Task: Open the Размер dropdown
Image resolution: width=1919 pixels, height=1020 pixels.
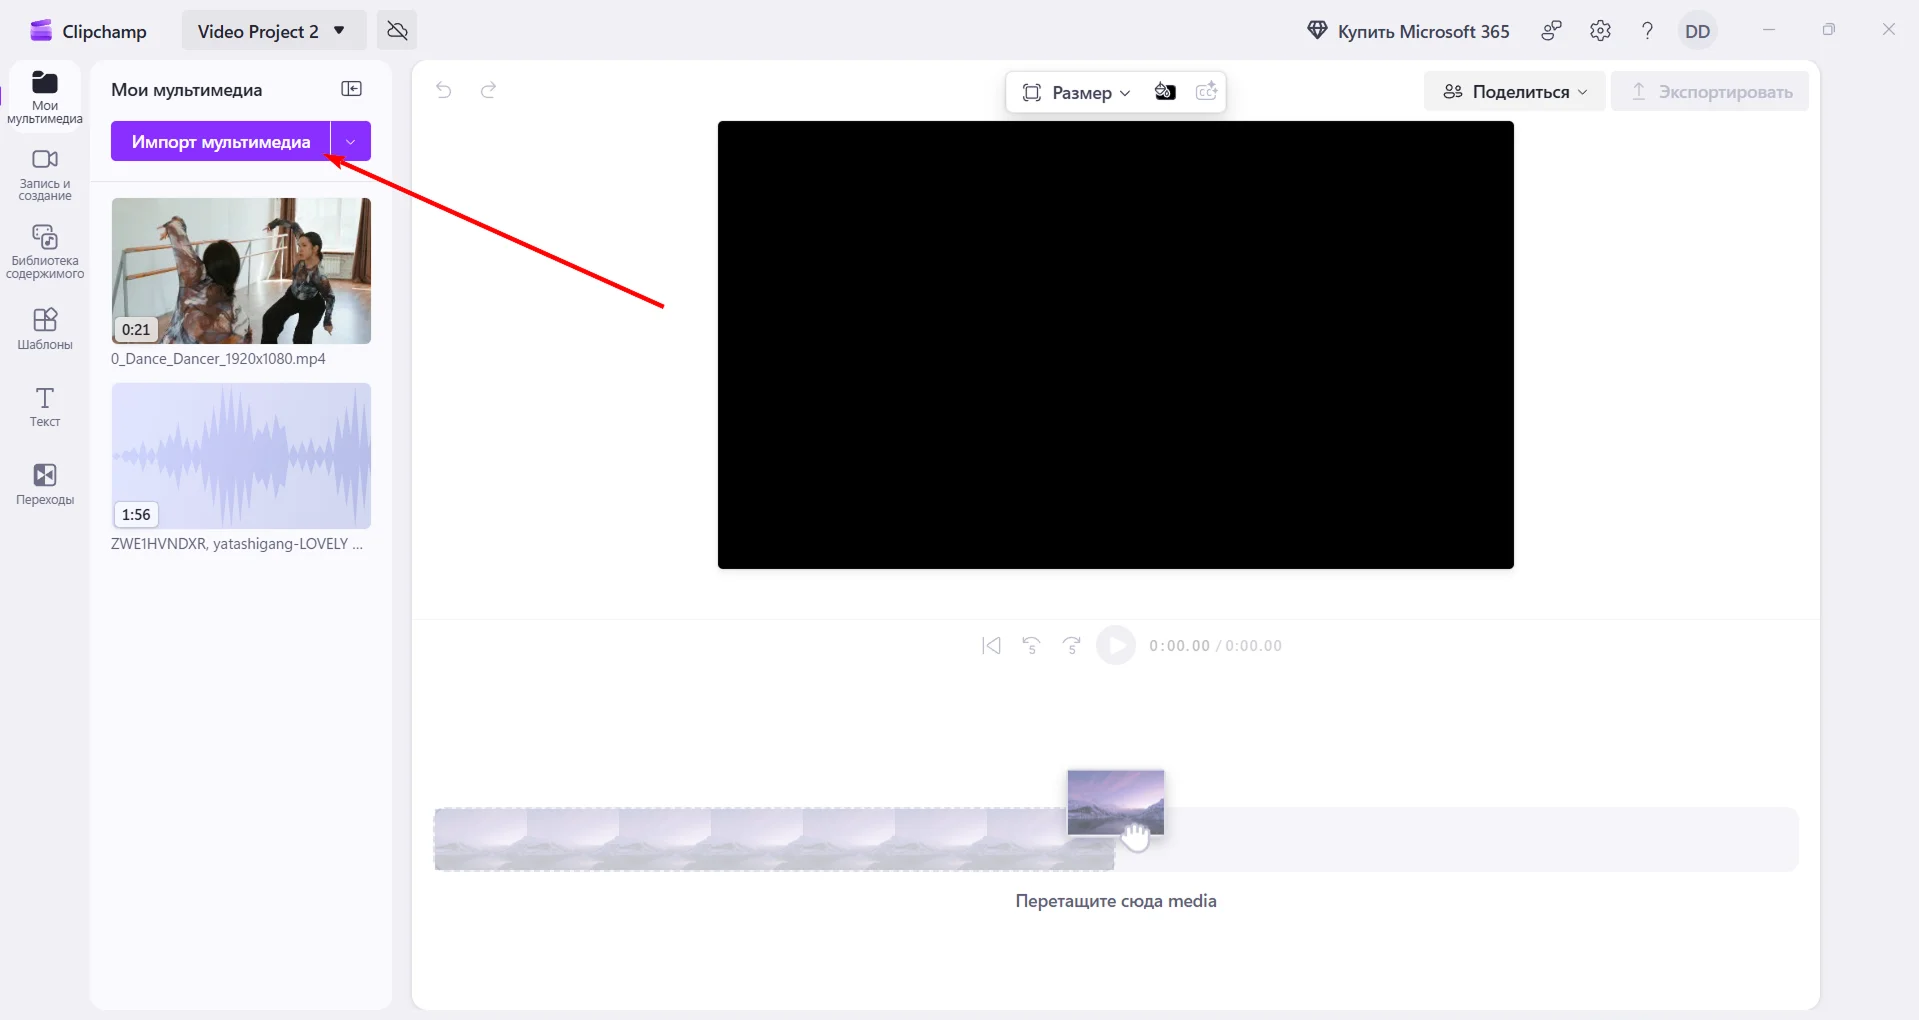Action: tap(1076, 92)
